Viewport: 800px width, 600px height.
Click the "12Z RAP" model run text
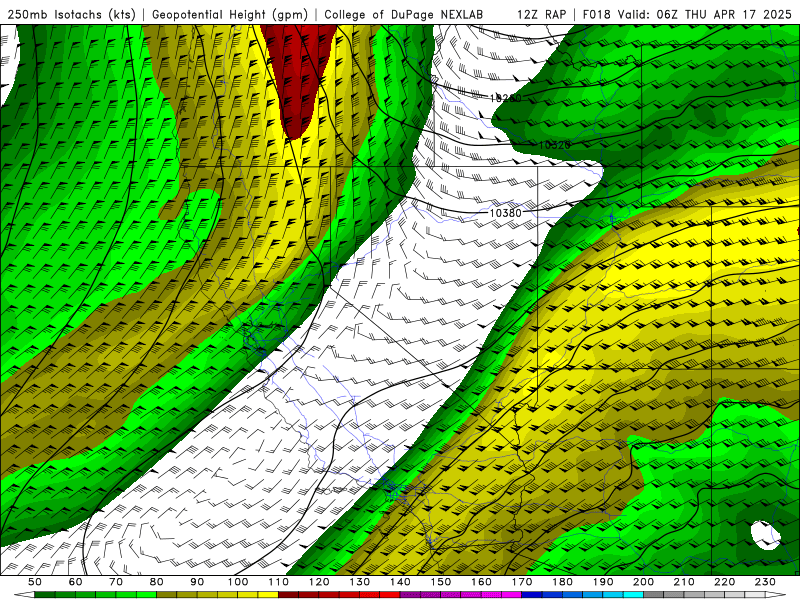click(x=542, y=14)
